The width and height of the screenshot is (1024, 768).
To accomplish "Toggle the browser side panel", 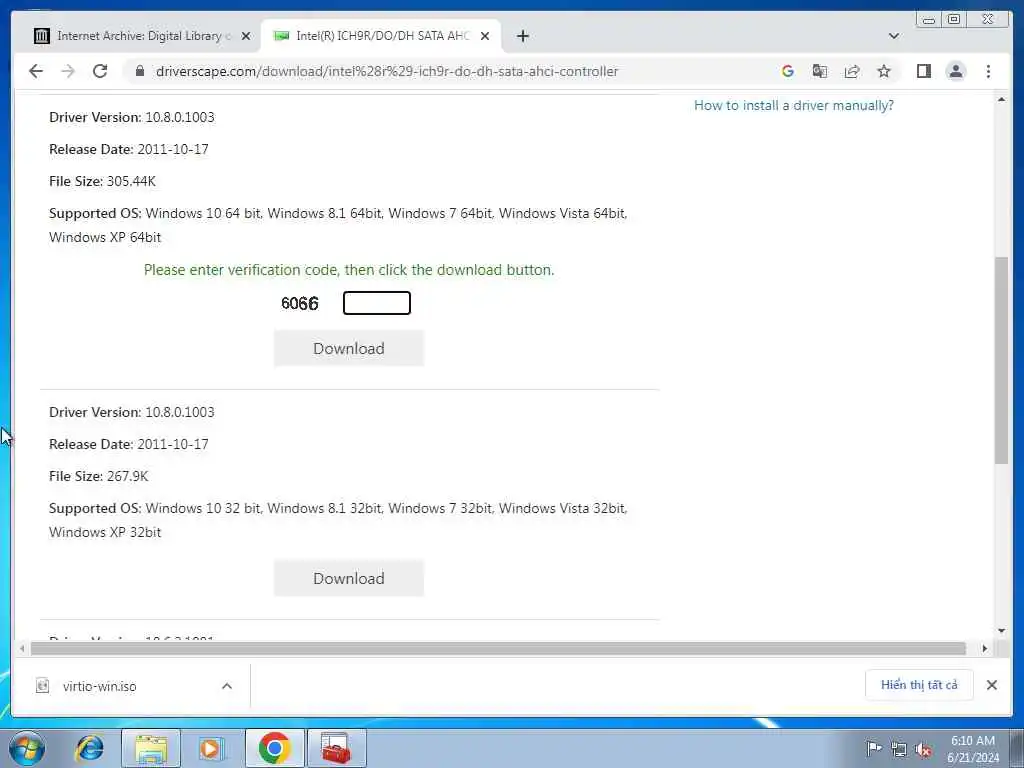I will click(923, 71).
